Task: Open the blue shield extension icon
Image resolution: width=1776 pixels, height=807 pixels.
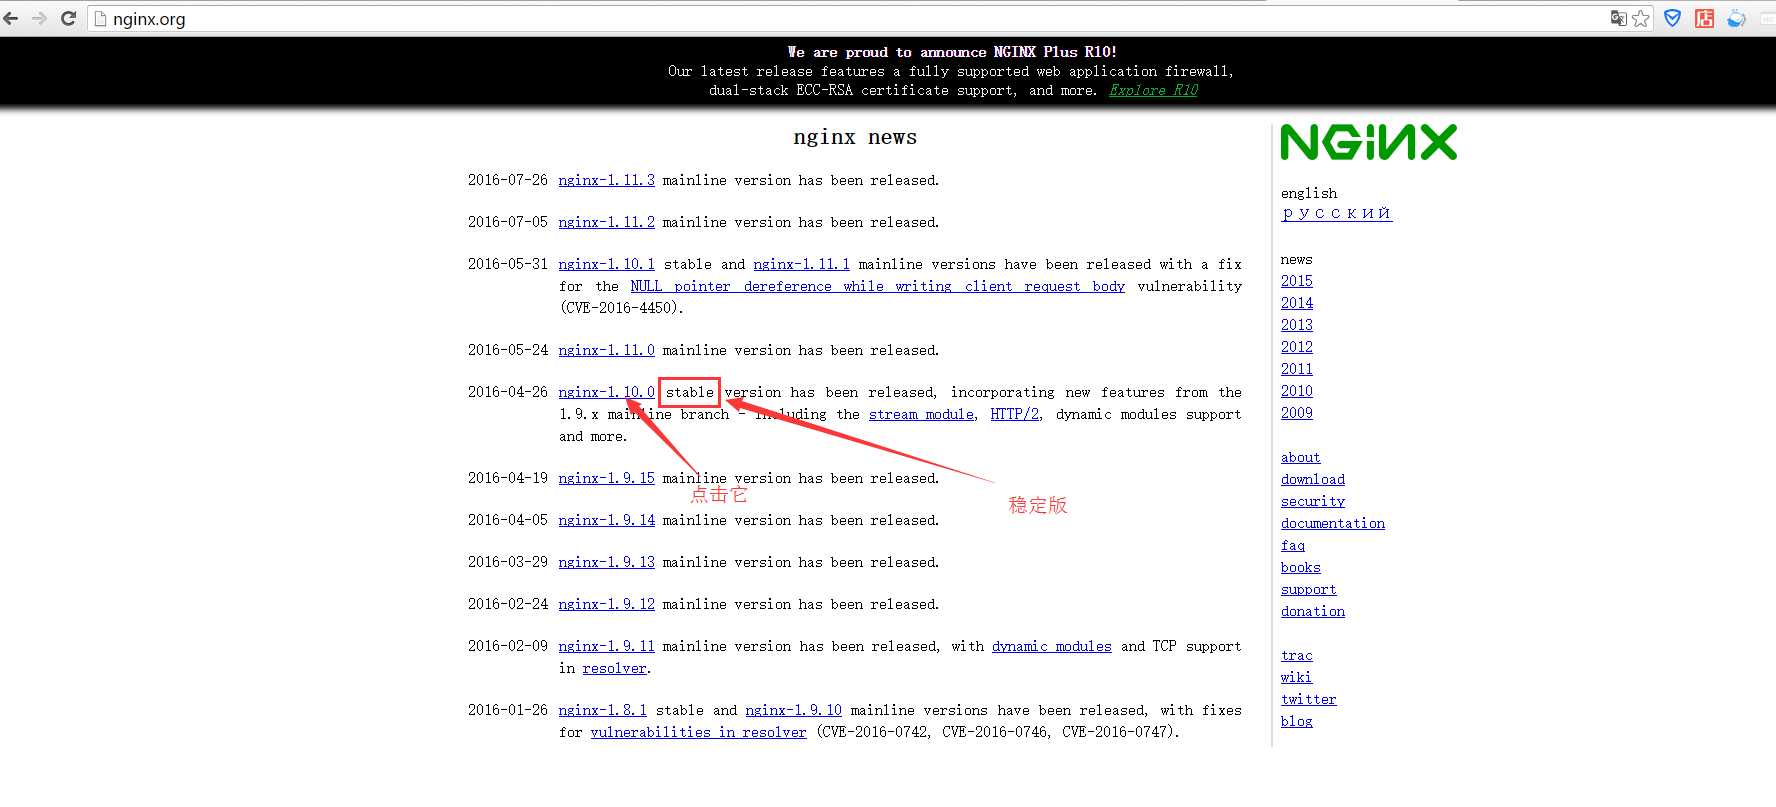Action: (1672, 18)
